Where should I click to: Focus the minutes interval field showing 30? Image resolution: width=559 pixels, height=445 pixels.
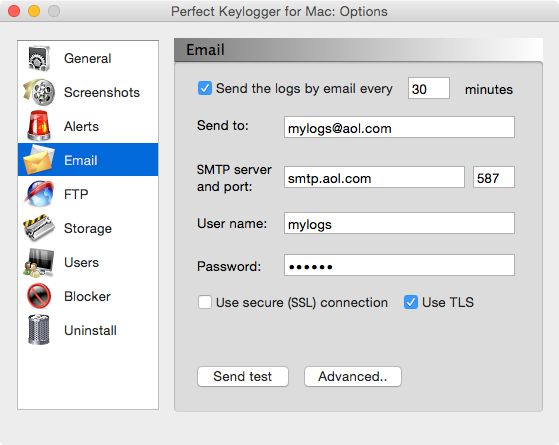point(429,88)
